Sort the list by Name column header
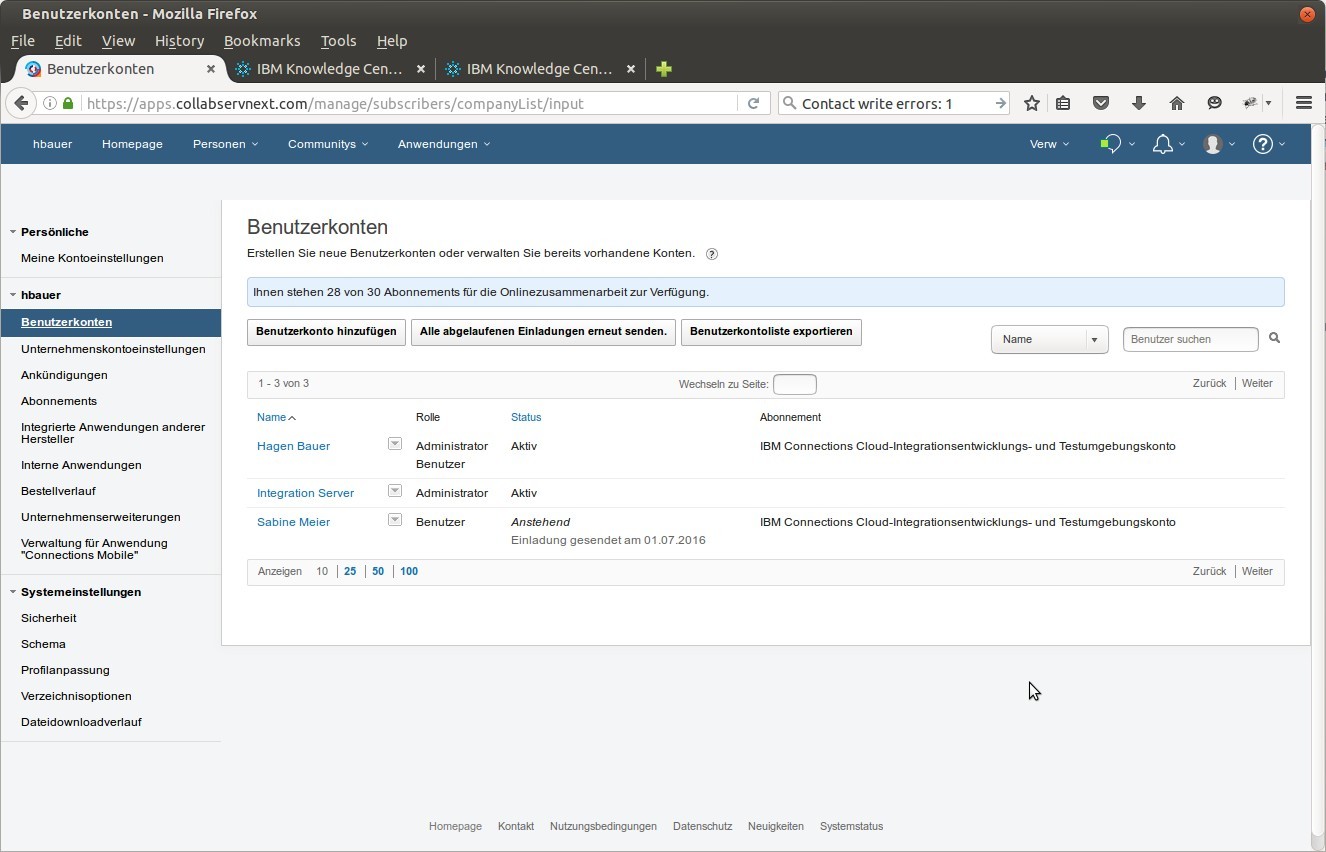Image resolution: width=1326 pixels, height=852 pixels. (x=272, y=417)
